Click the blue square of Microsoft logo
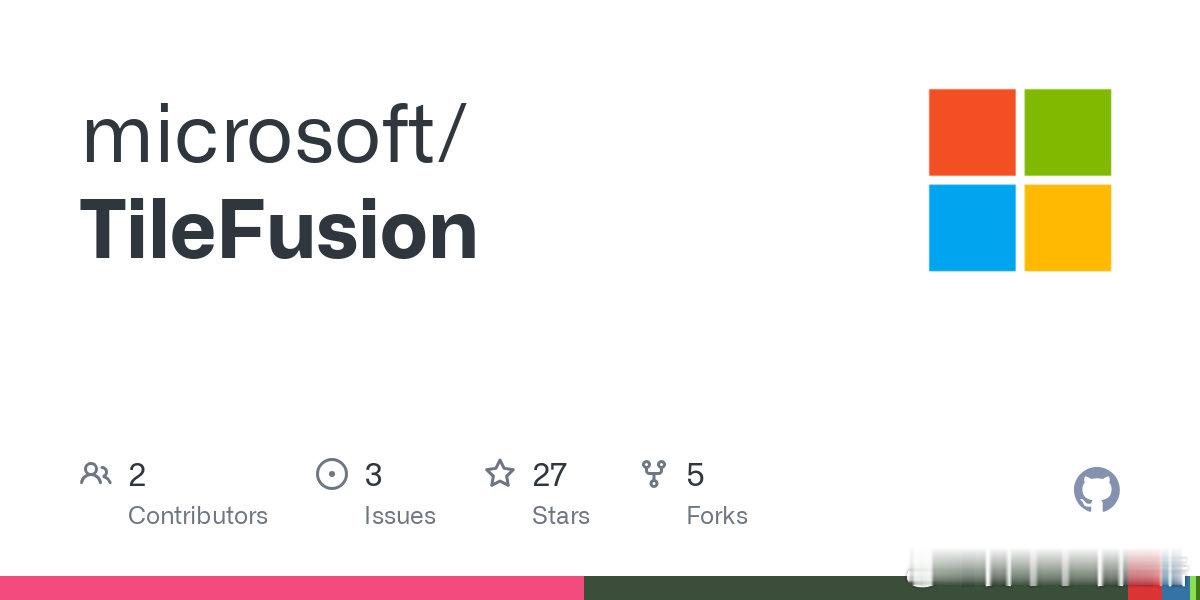Viewport: 1200px width, 600px height. tap(972, 228)
